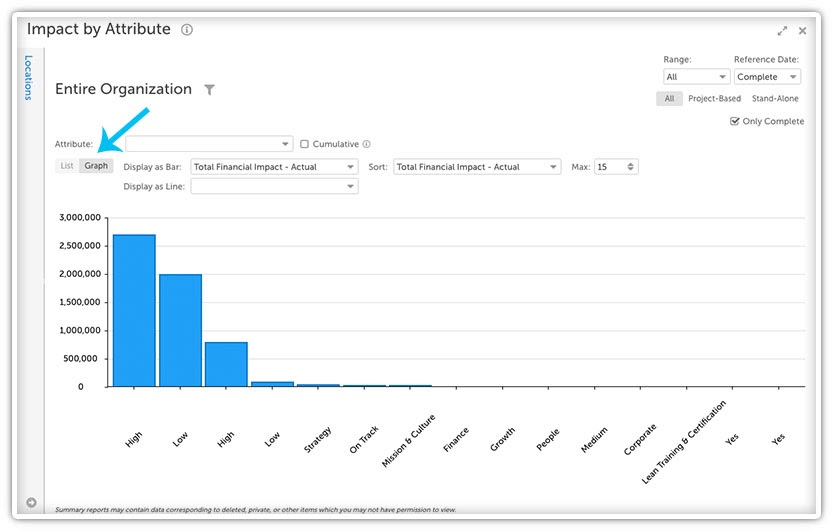The image size is (833, 531).
Task: Click the info icon beside Impact by Attribute
Action: 186,30
